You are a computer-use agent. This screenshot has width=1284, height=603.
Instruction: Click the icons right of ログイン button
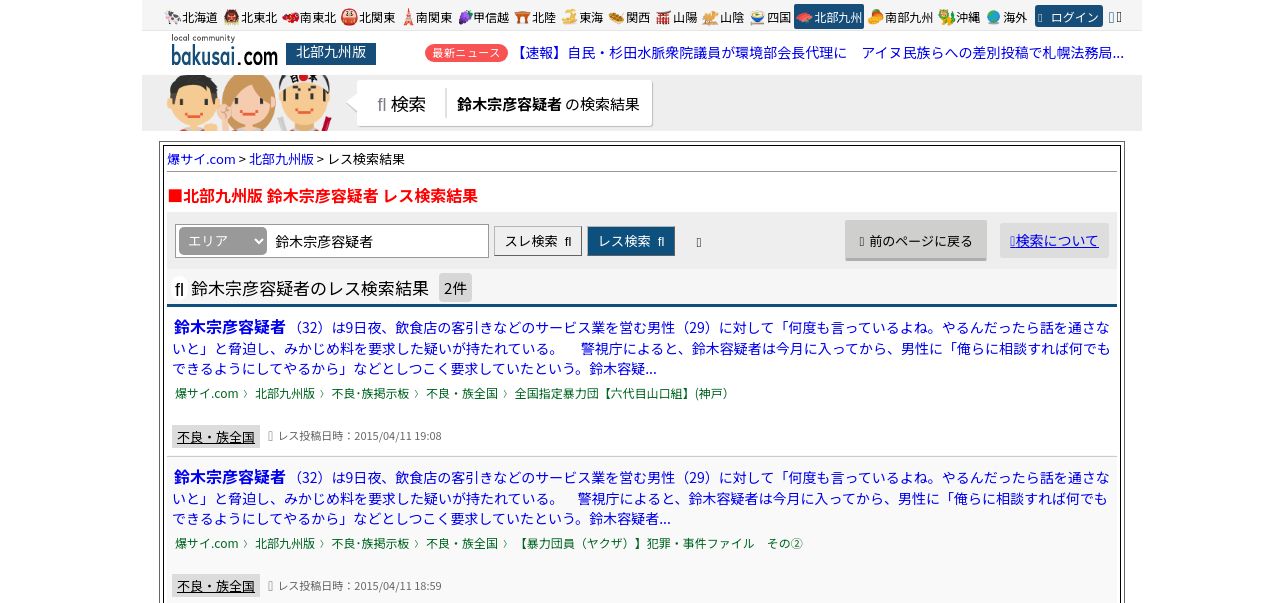coord(1115,17)
